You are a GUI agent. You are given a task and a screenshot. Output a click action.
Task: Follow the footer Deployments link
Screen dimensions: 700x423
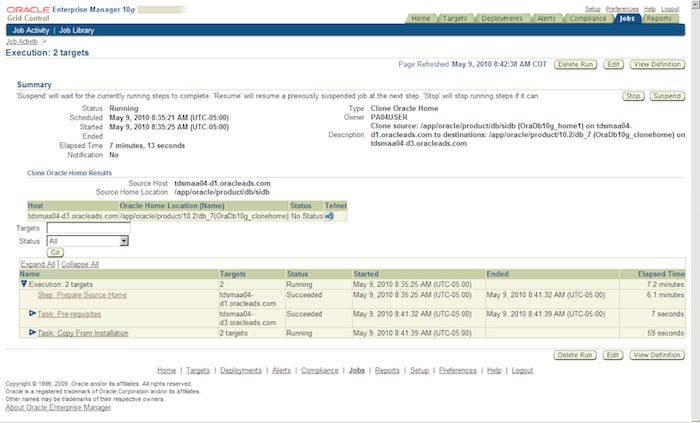click(x=241, y=370)
